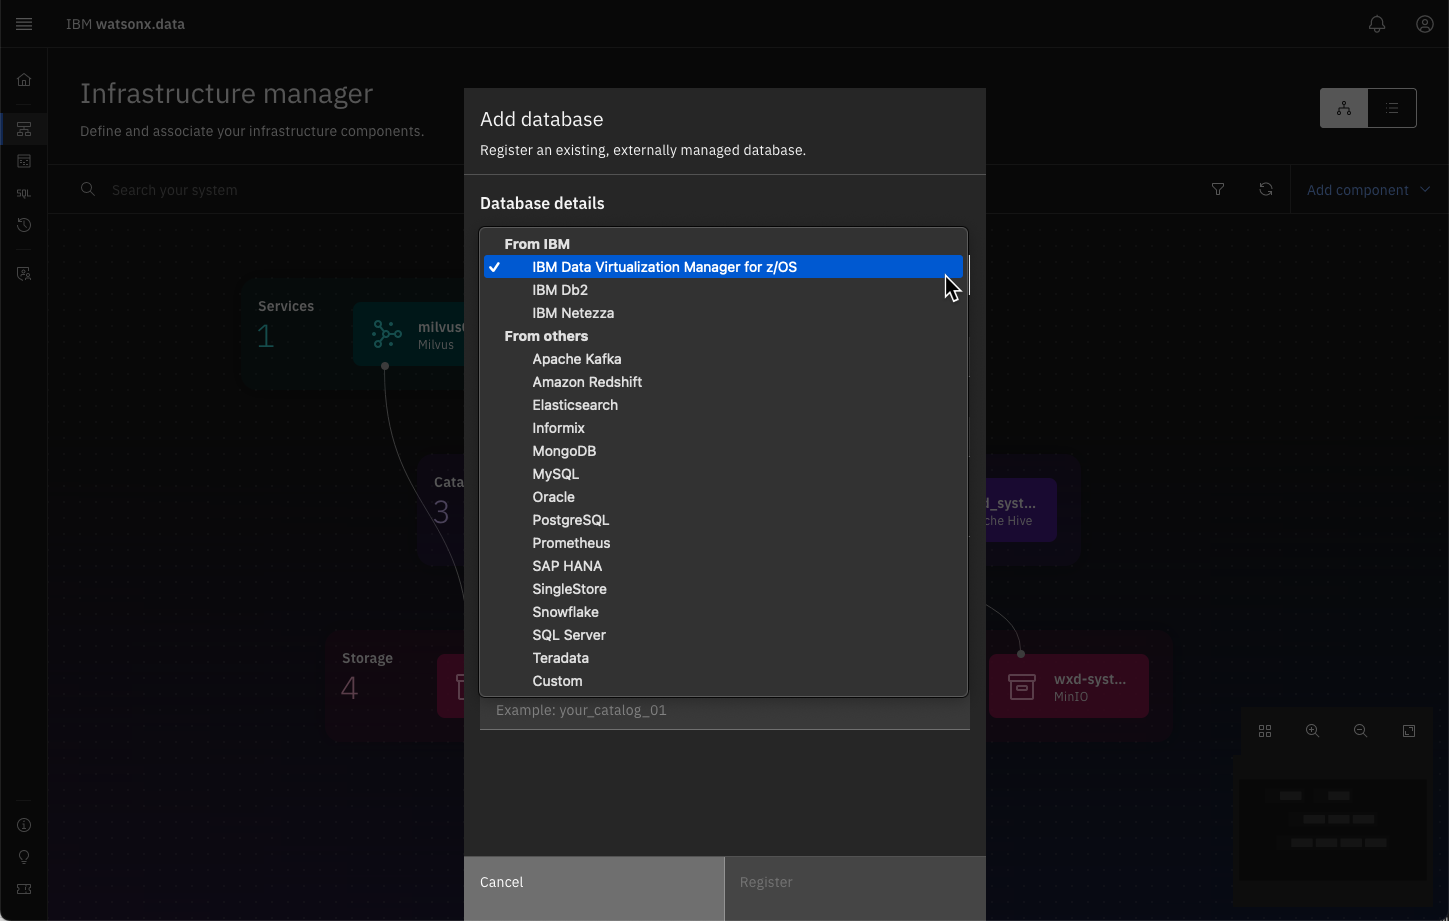Open the notifications bell
Screen dimensions: 1449x921
tap(1377, 24)
